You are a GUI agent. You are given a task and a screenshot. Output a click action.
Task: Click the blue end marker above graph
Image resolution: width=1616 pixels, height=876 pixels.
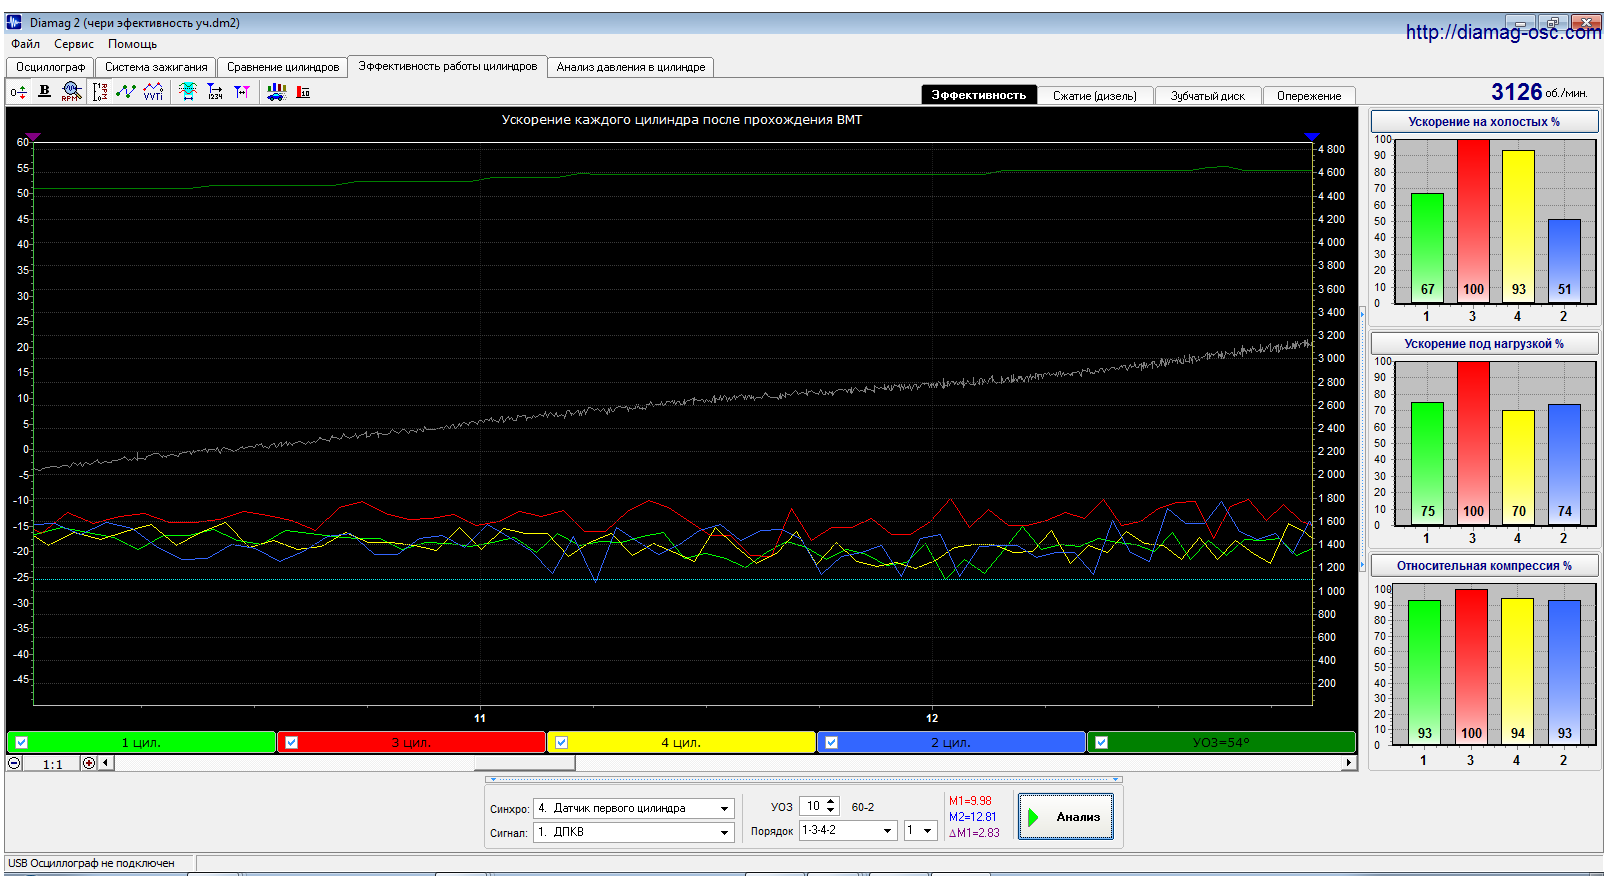point(1313,137)
